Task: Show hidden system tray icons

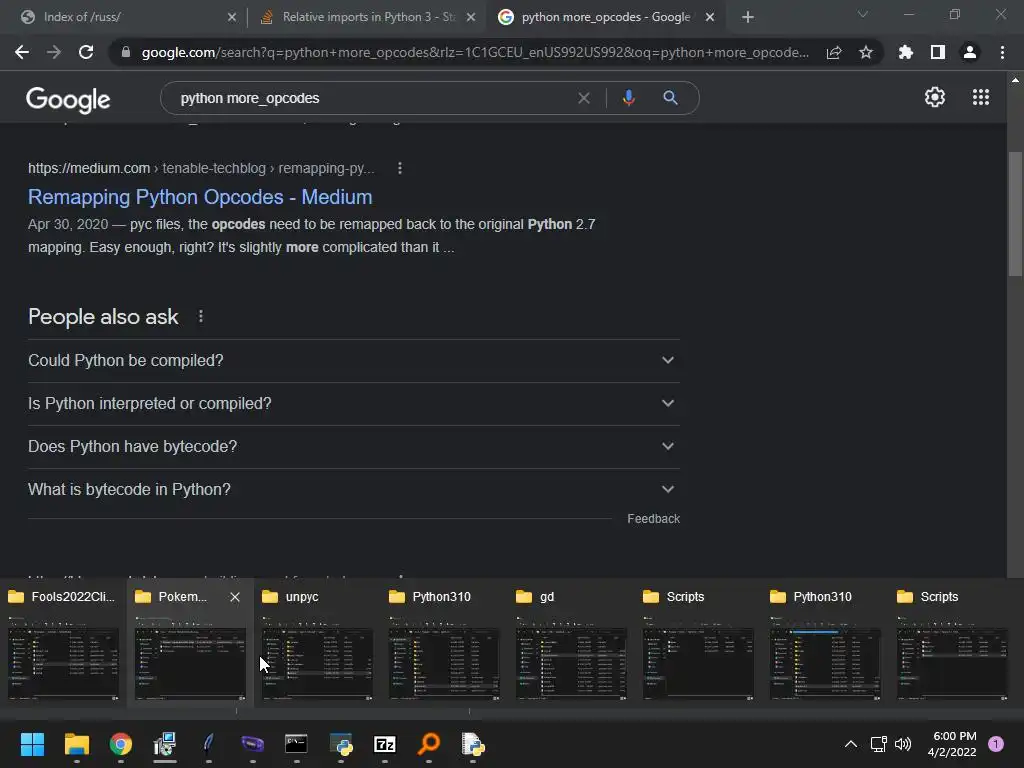Action: coord(851,744)
